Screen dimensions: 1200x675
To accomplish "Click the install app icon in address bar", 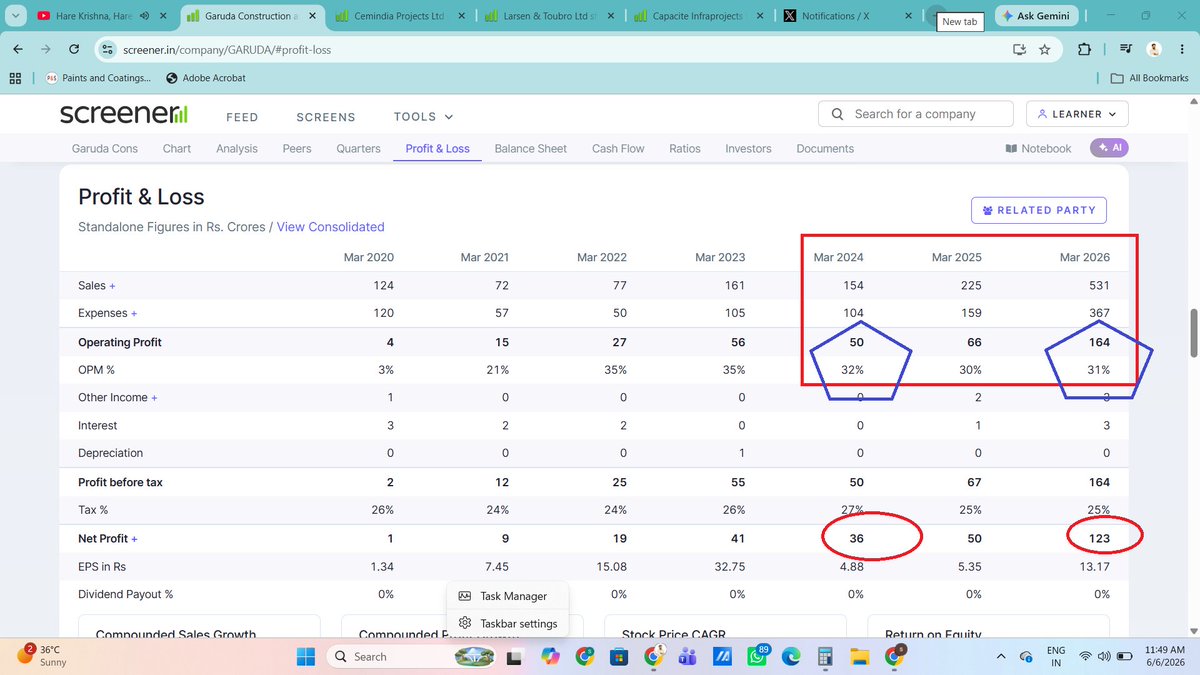I will point(1019,49).
